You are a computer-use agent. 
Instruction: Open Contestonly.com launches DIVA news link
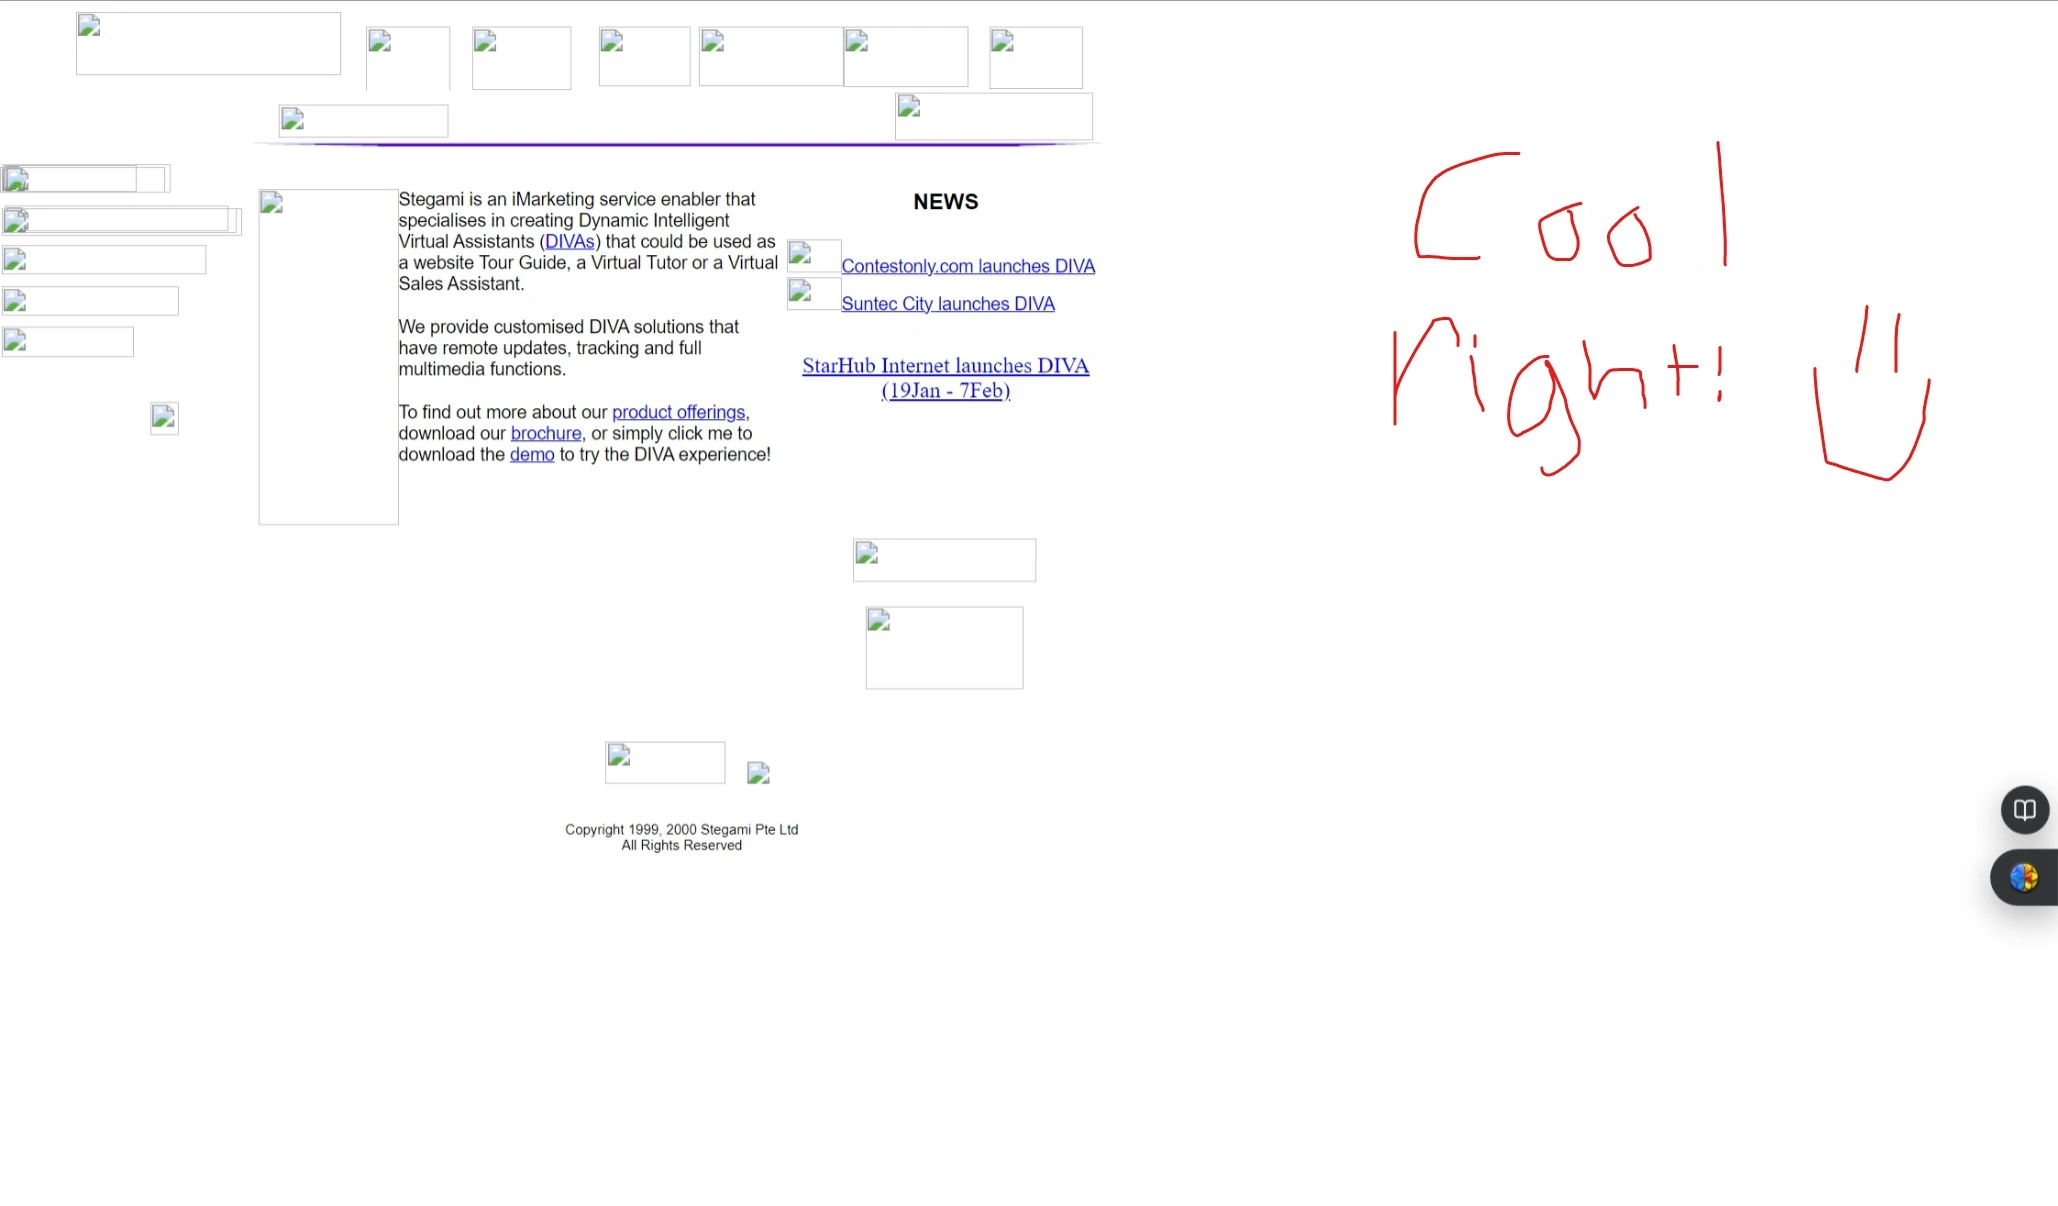967,266
